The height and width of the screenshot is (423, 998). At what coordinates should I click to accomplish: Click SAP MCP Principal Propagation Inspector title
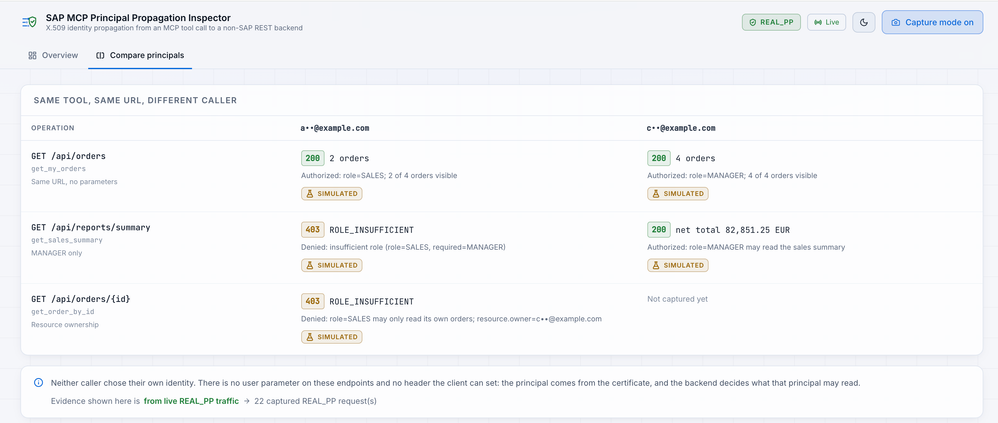(138, 18)
